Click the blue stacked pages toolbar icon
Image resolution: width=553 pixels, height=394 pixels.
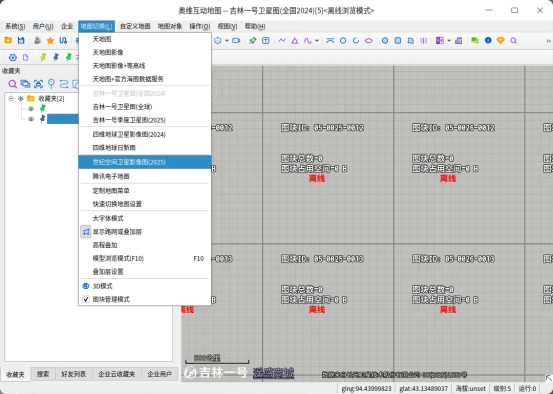[411, 41]
